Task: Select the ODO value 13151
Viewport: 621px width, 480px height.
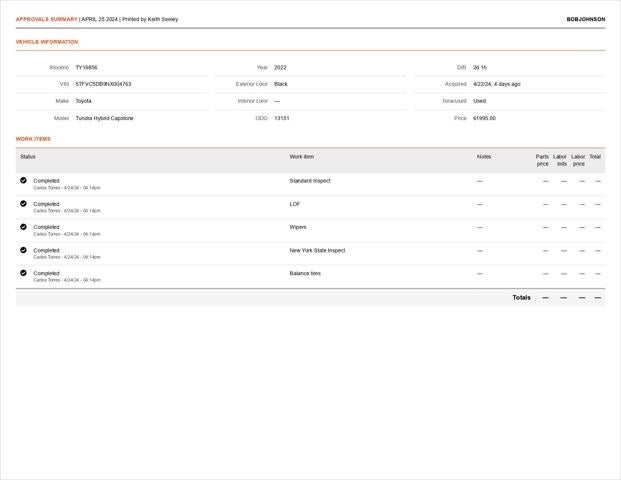Action: pyautogui.click(x=282, y=118)
